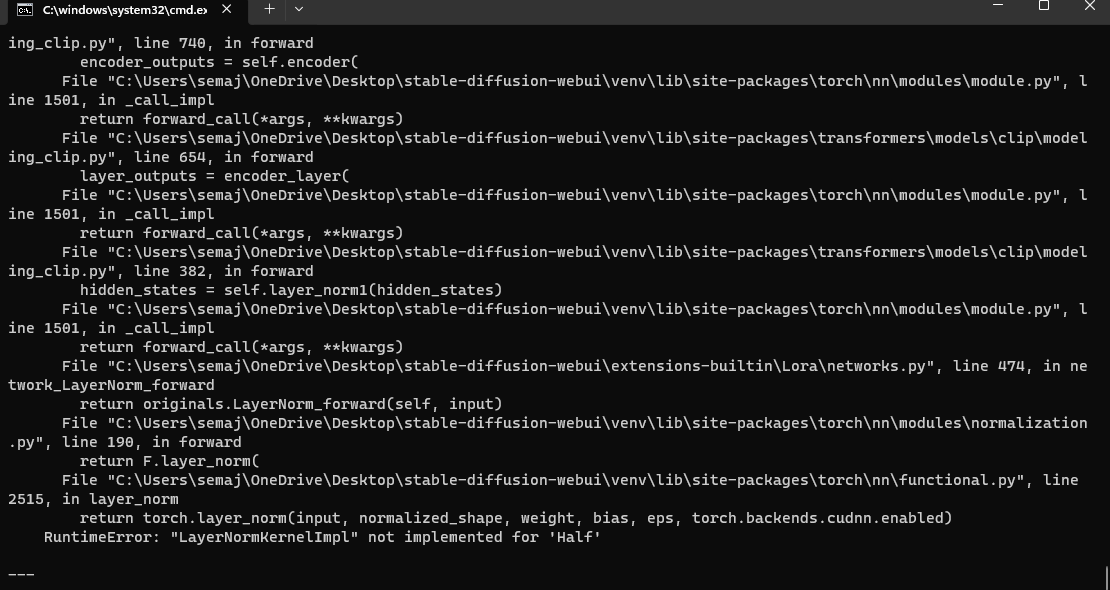Image resolution: width=1110 pixels, height=590 pixels.
Task: Close the terminal window
Action: [x=1089, y=6]
